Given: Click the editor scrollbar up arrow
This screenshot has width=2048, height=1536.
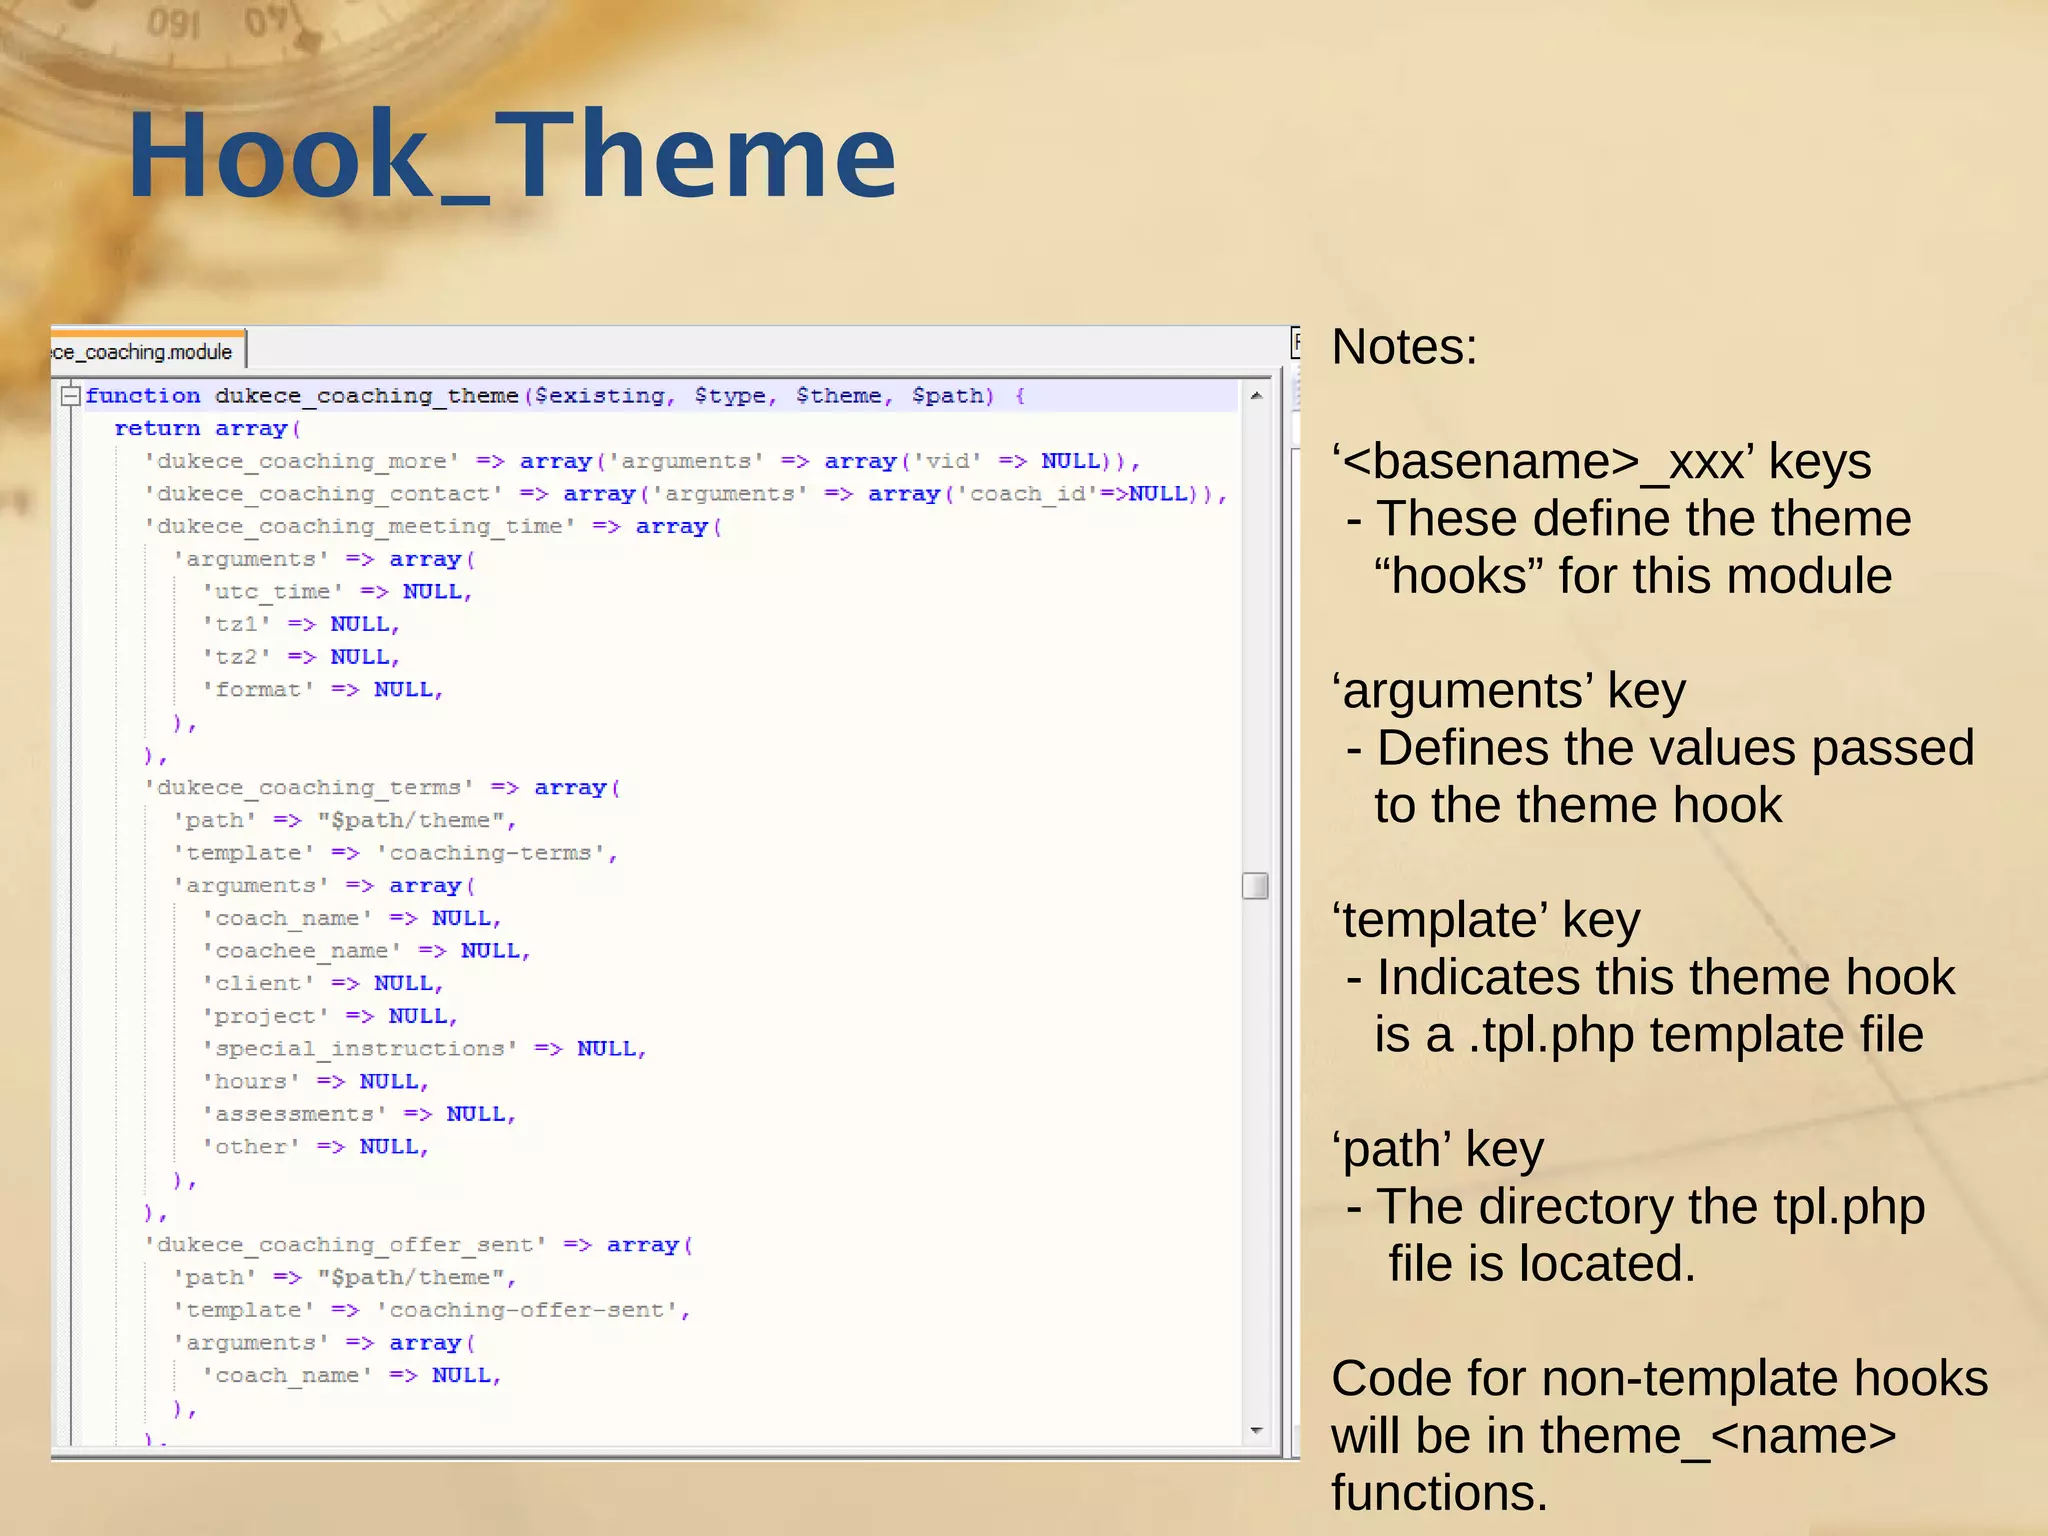Looking at the screenshot, I should (1256, 396).
